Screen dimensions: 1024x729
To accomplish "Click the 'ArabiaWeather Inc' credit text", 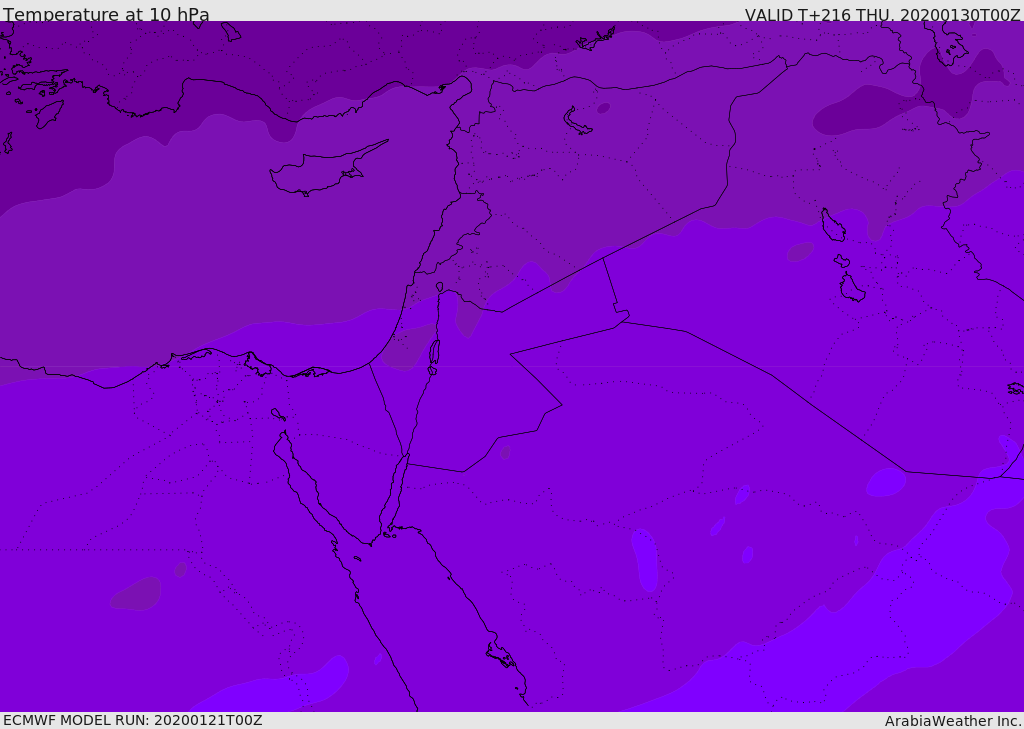I will (953, 721).
